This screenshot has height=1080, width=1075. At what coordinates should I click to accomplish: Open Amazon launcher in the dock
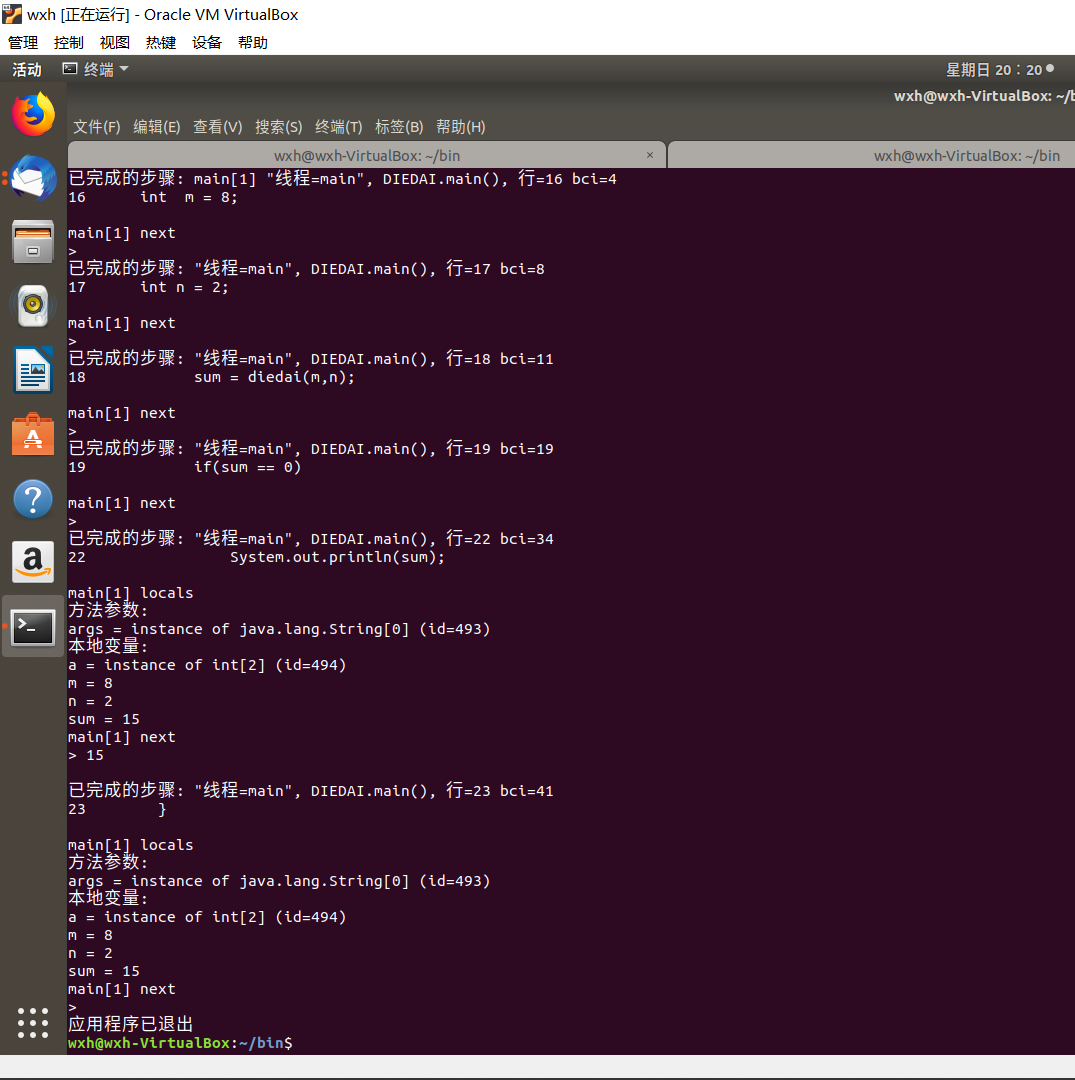[33, 562]
